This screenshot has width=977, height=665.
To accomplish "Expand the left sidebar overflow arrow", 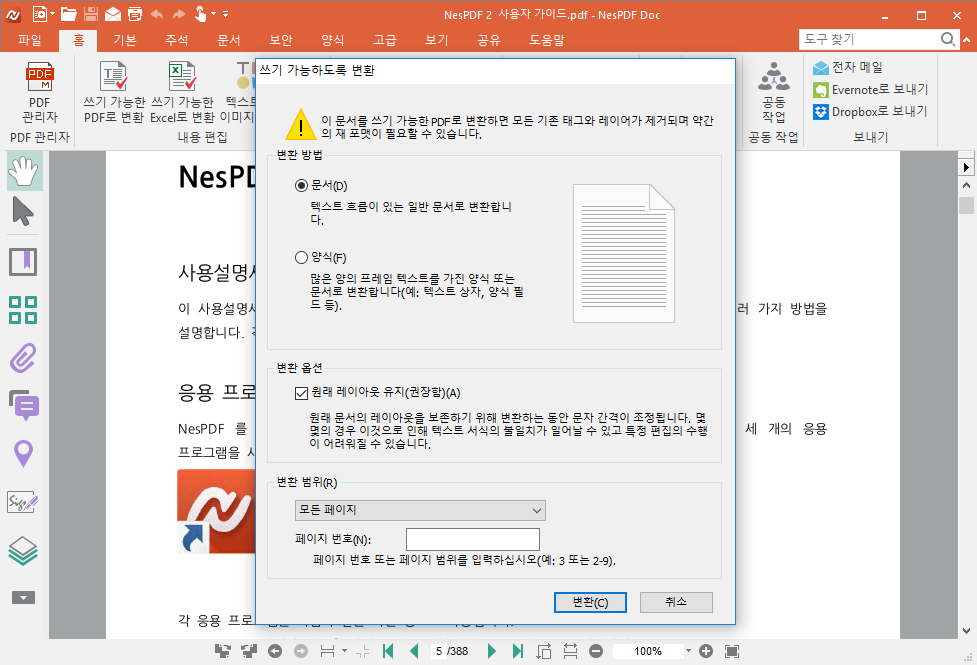I will point(23,597).
